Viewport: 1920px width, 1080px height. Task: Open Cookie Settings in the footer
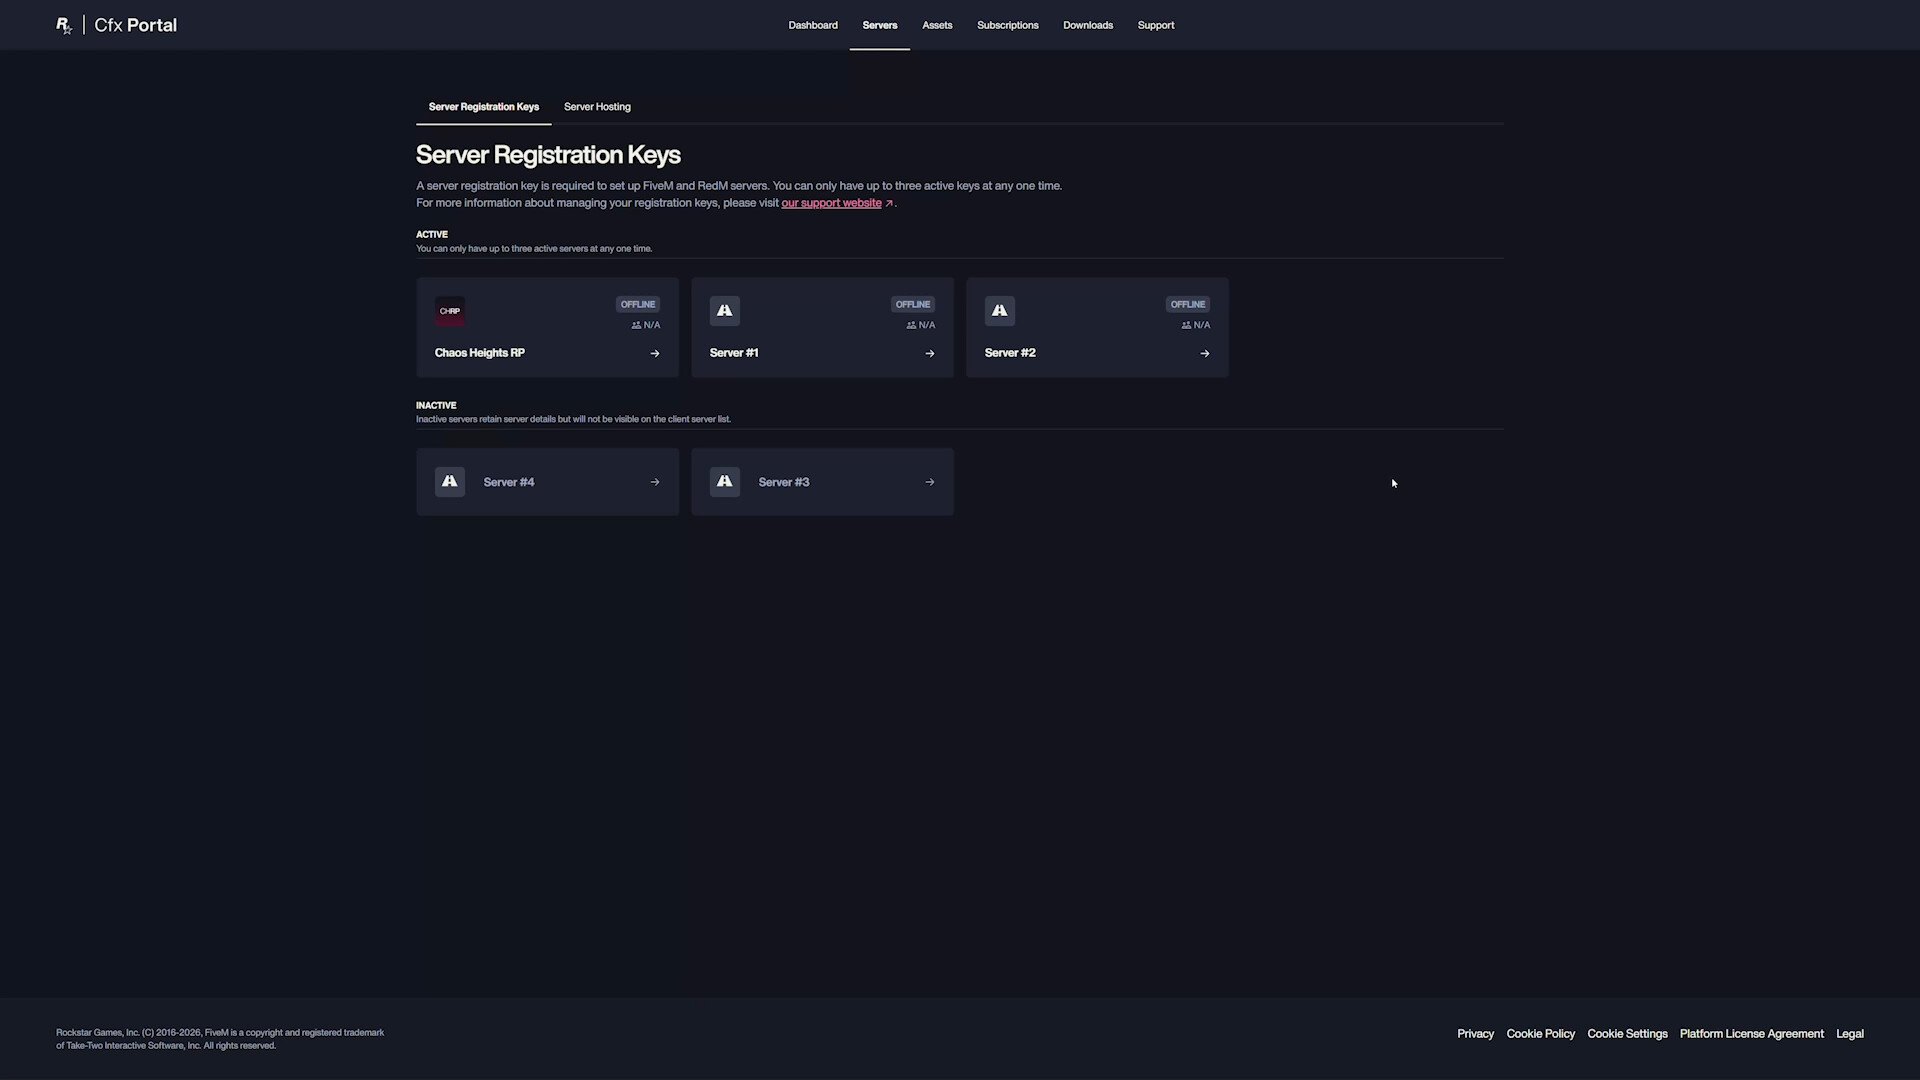[x=1627, y=1034]
